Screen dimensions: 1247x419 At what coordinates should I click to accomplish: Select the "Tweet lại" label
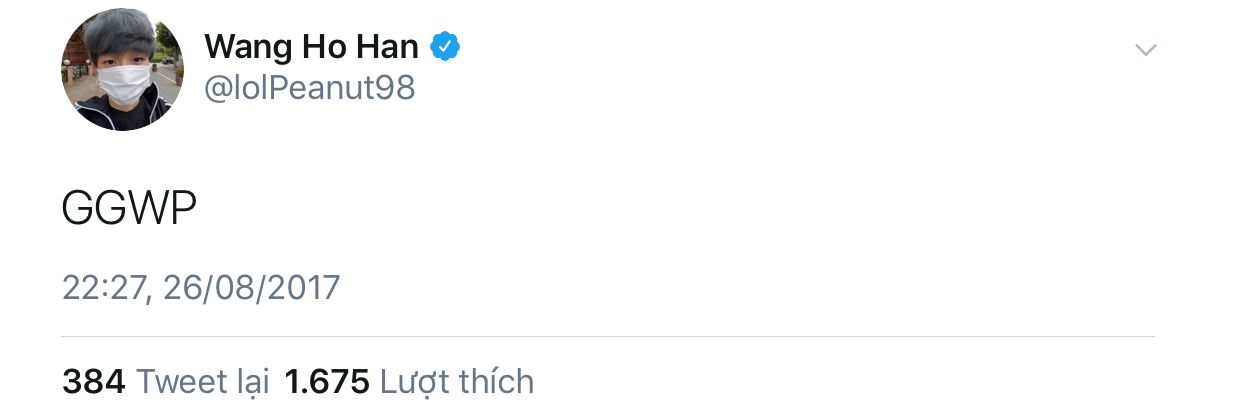(x=203, y=381)
